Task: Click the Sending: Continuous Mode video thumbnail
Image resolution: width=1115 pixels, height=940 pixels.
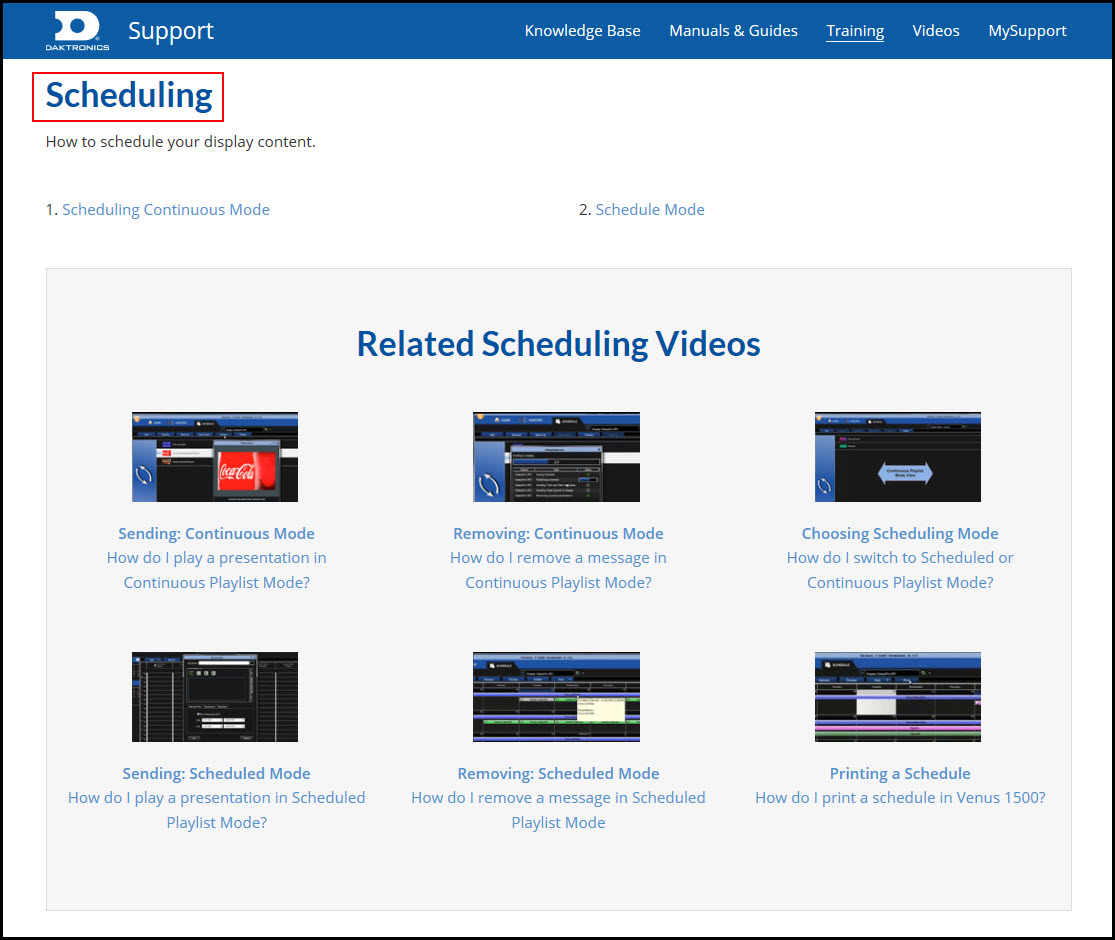Action: click(x=214, y=456)
